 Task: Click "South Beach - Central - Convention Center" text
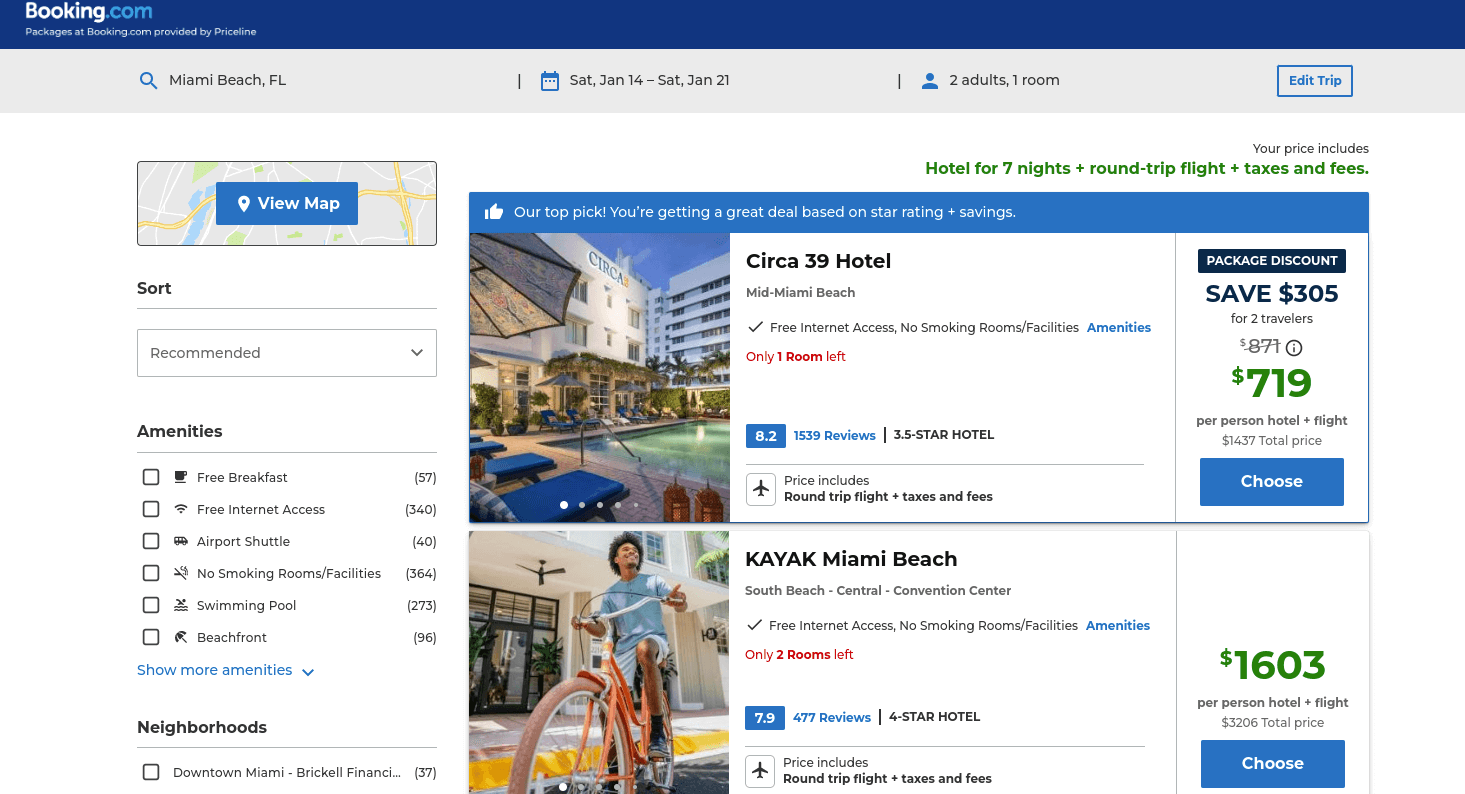coord(878,591)
